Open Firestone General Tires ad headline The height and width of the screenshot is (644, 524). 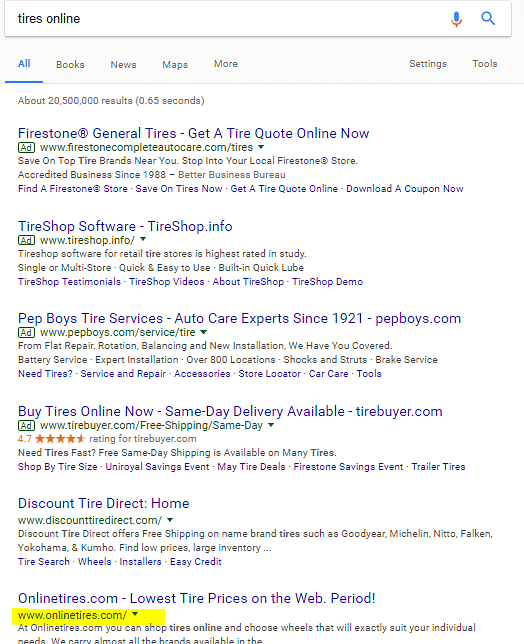(x=193, y=133)
